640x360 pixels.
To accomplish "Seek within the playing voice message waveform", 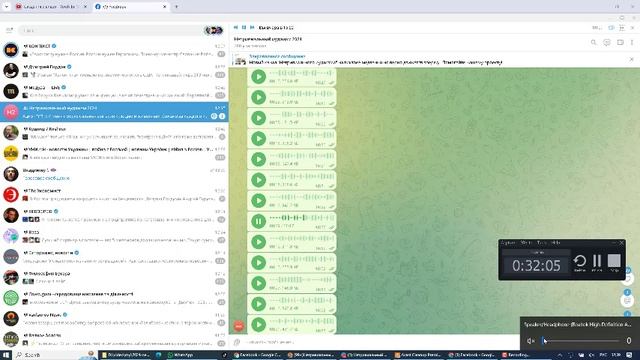I will (x=302, y=218).
